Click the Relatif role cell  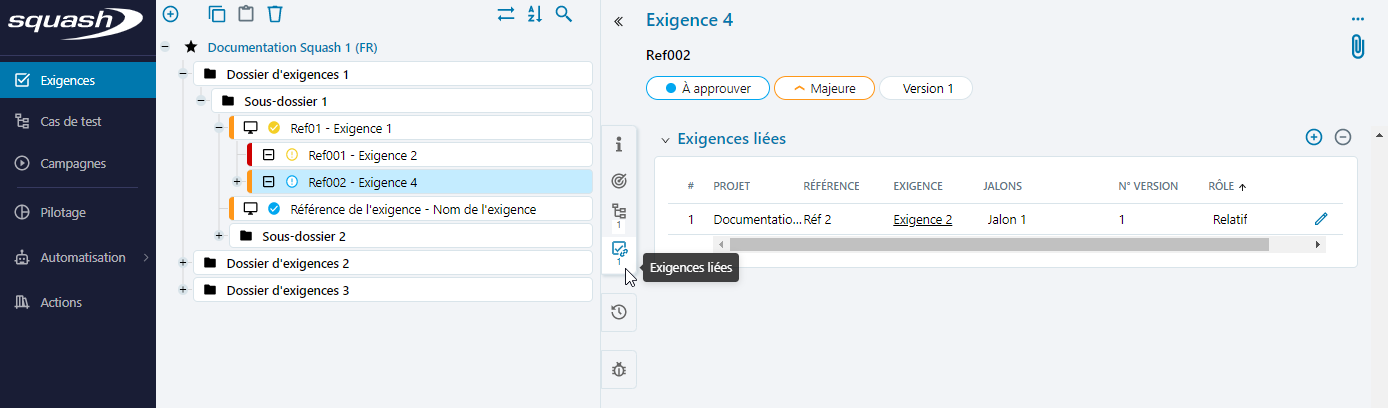[1230, 220]
